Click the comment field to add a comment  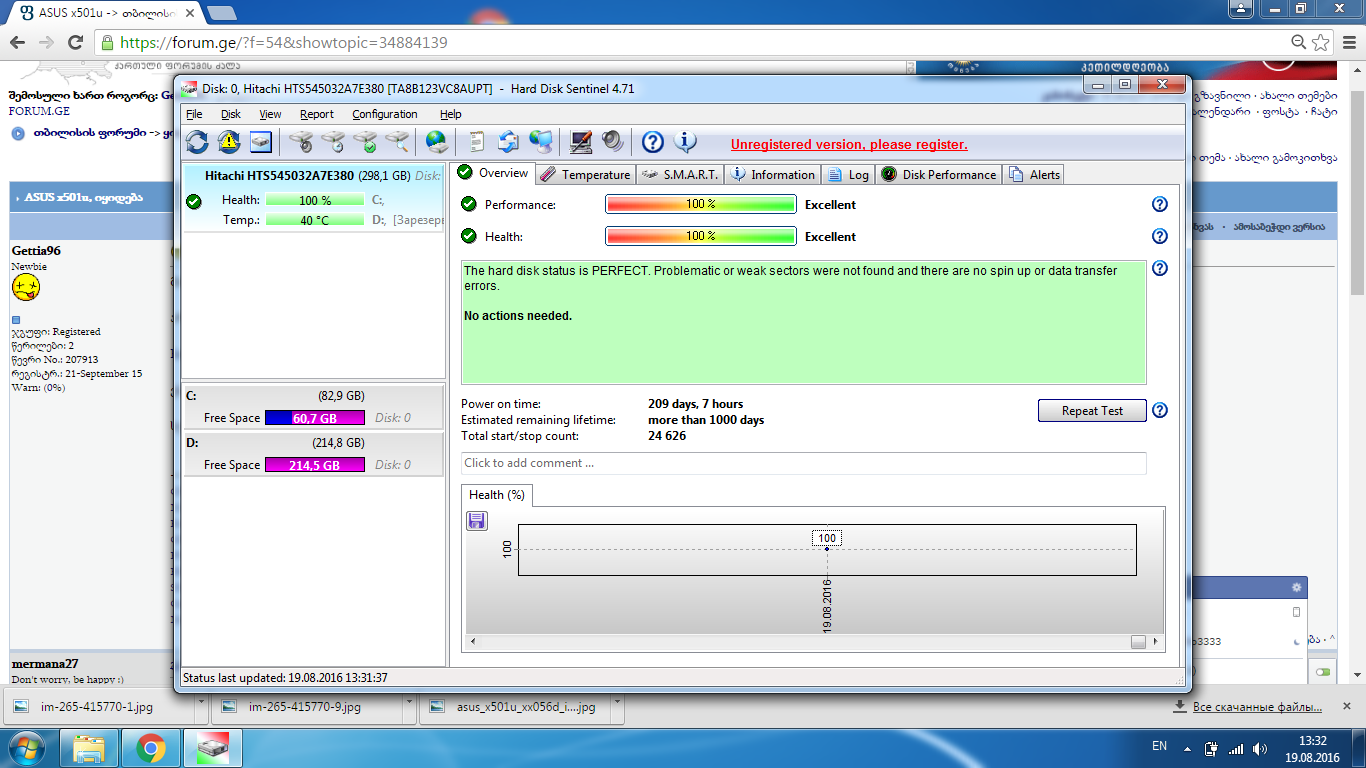pyautogui.click(x=804, y=463)
